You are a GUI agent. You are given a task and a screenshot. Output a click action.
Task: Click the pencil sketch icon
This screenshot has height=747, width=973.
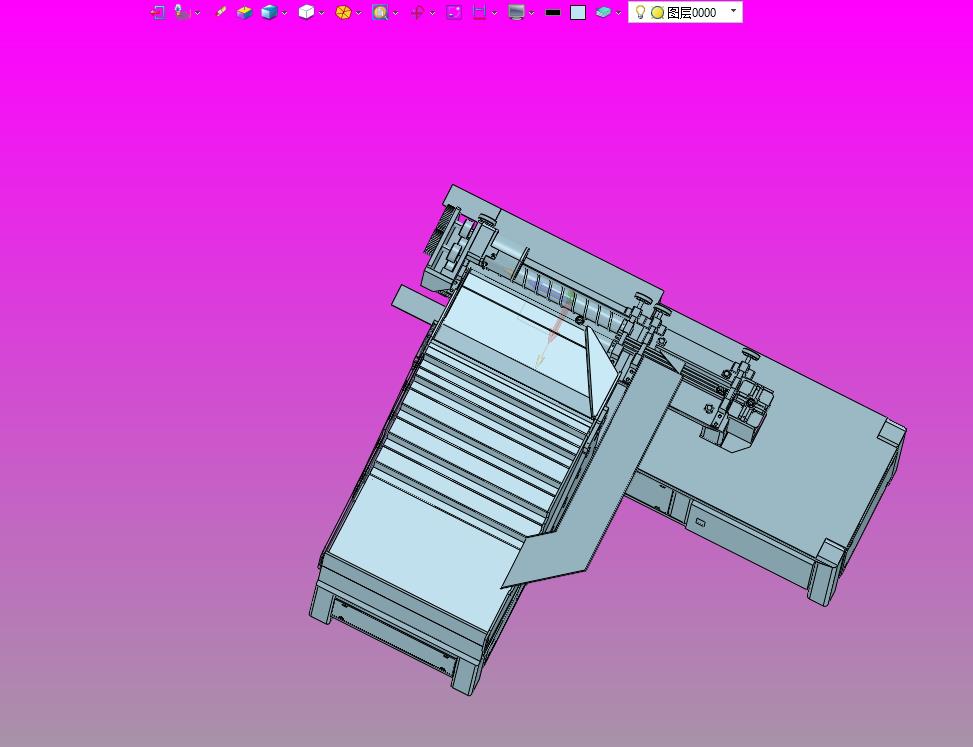click(x=220, y=12)
